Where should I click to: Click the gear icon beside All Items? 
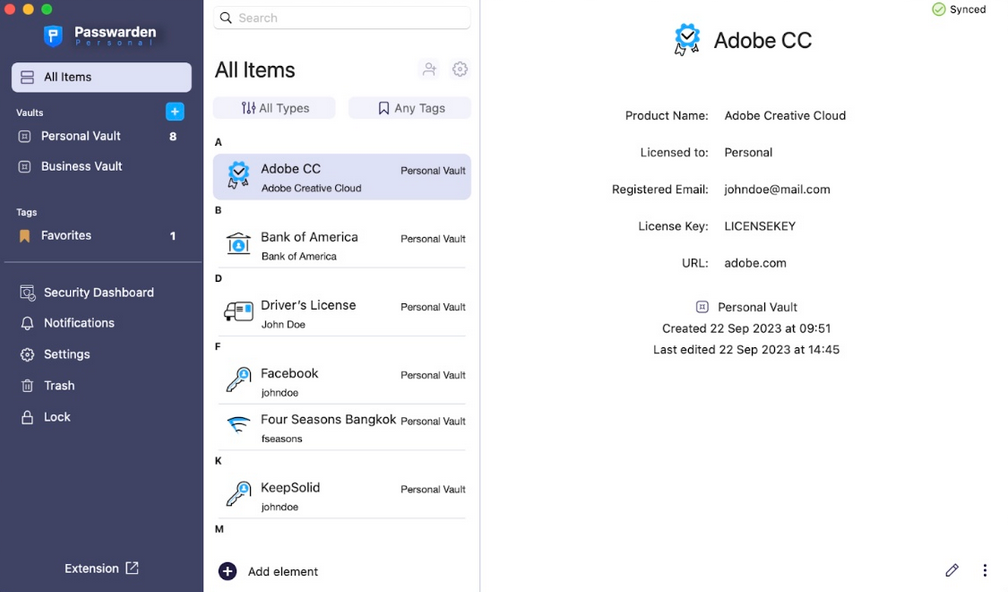pos(460,69)
